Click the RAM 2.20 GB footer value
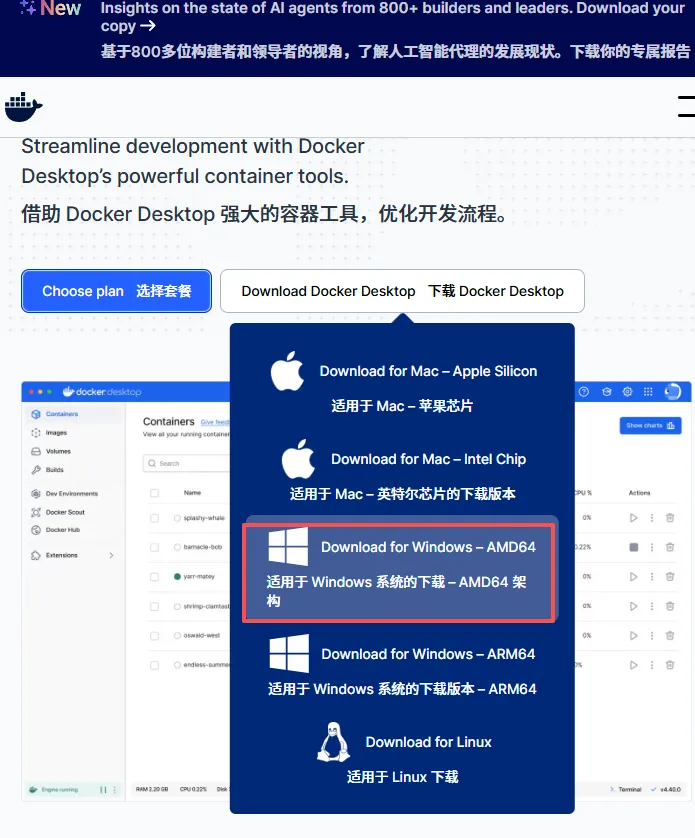 [x=152, y=789]
